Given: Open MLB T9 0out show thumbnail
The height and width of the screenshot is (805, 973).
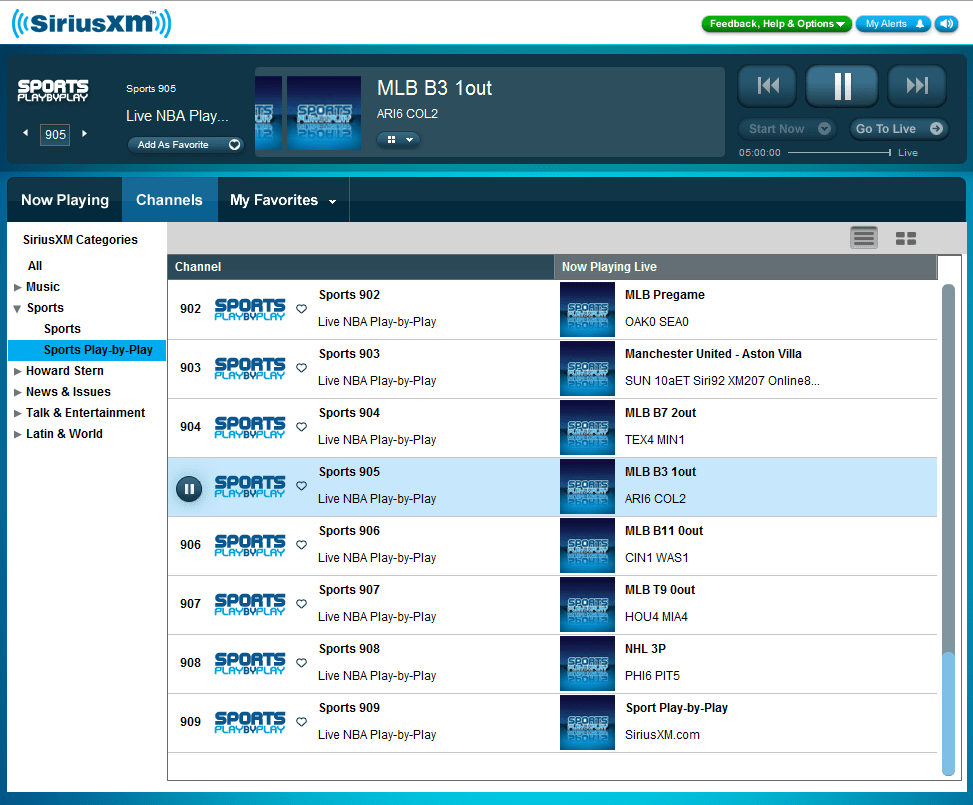Looking at the screenshot, I should 587,605.
